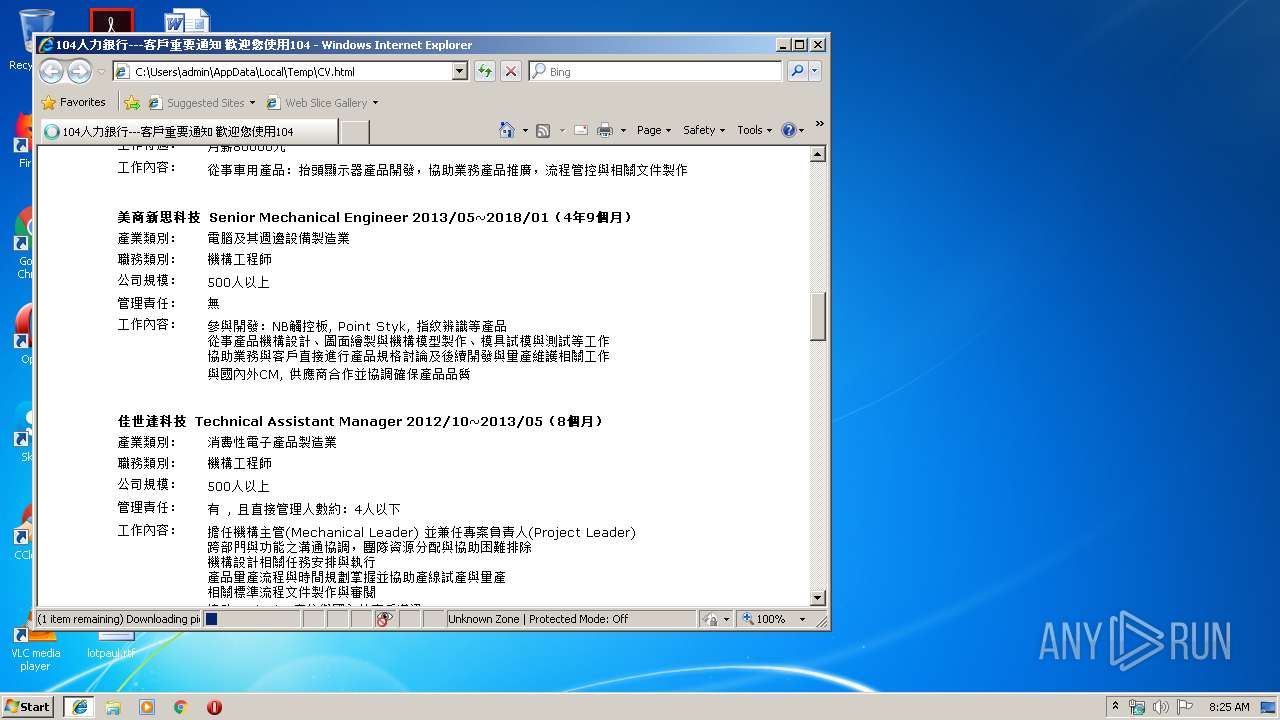
Task: Expand the Home button dropdown arrow
Action: [524, 130]
